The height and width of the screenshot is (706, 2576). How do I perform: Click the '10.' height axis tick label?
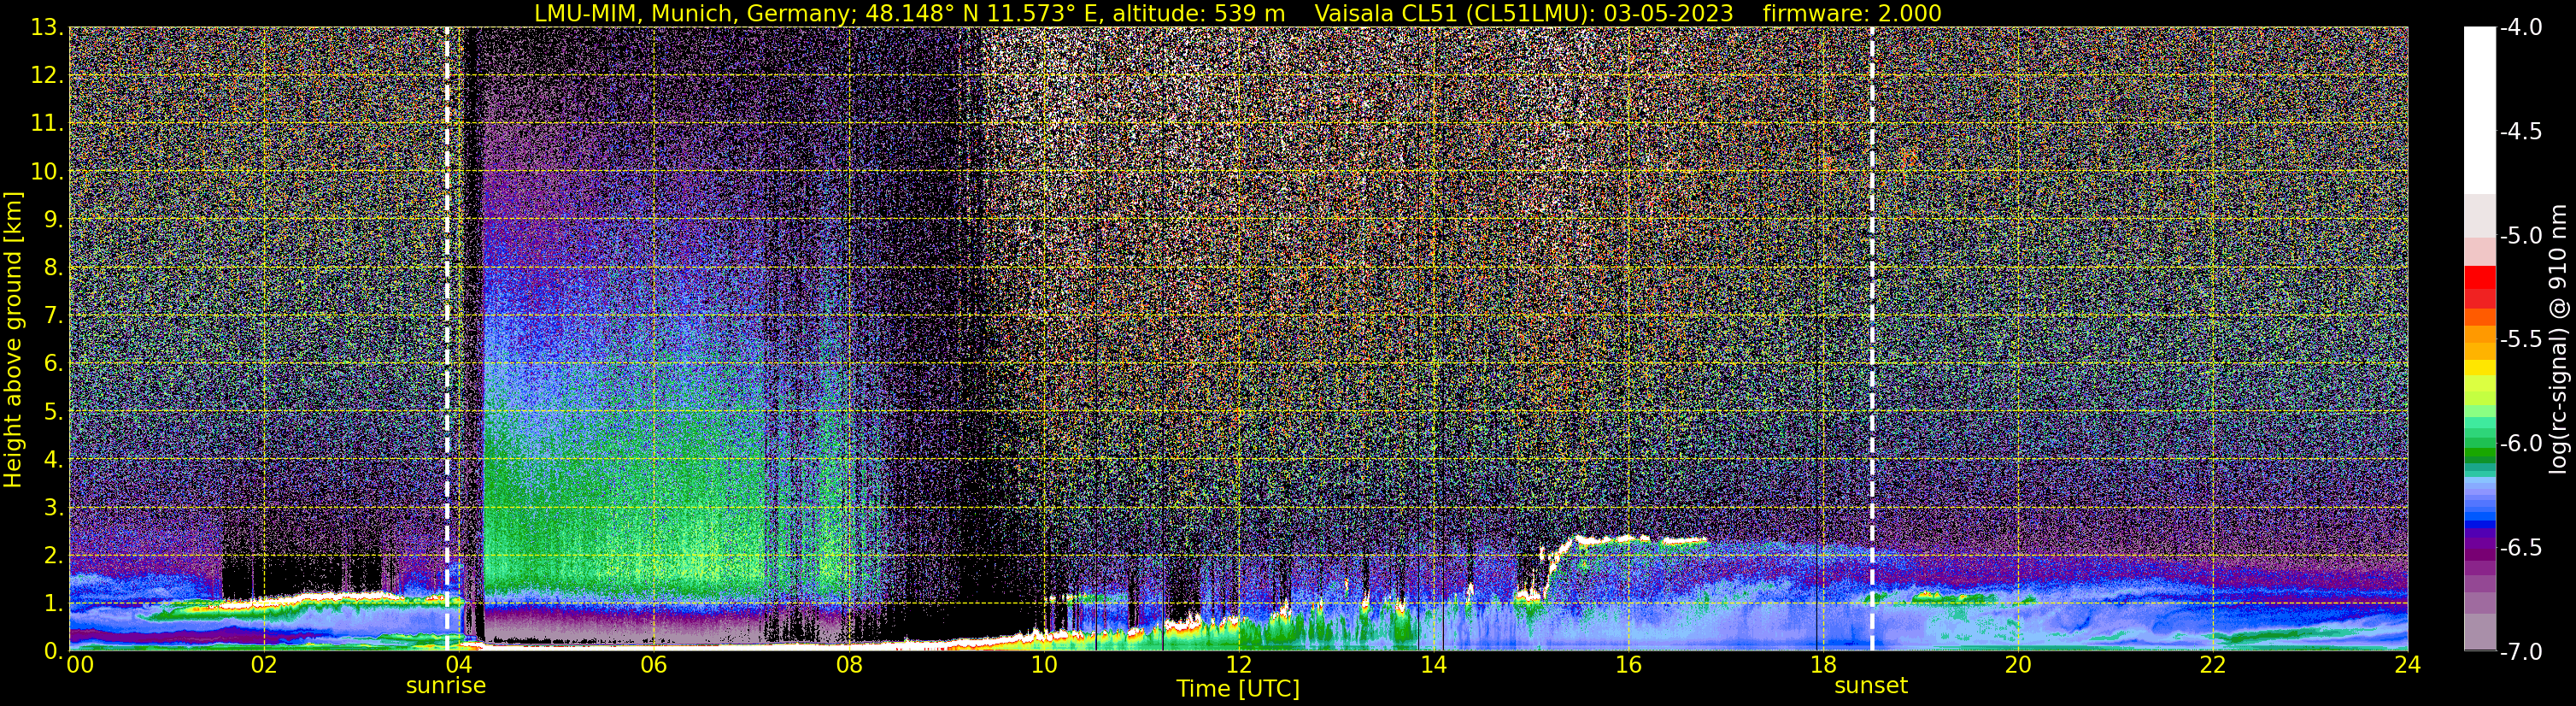47,172
